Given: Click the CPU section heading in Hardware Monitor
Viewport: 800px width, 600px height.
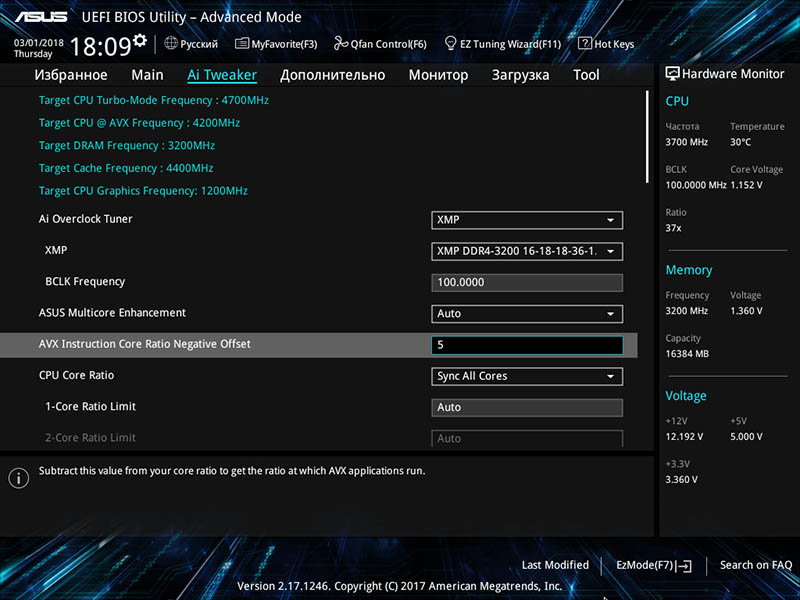Looking at the screenshot, I should point(677,101).
